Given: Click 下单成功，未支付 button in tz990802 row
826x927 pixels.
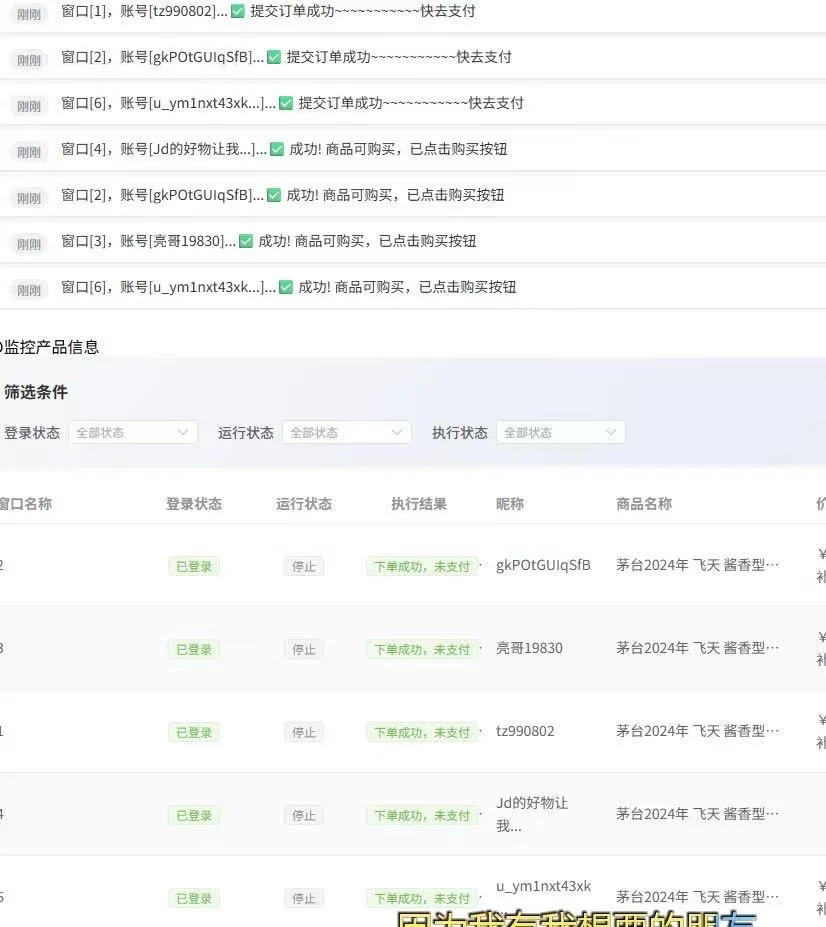Looking at the screenshot, I should tap(421, 731).
